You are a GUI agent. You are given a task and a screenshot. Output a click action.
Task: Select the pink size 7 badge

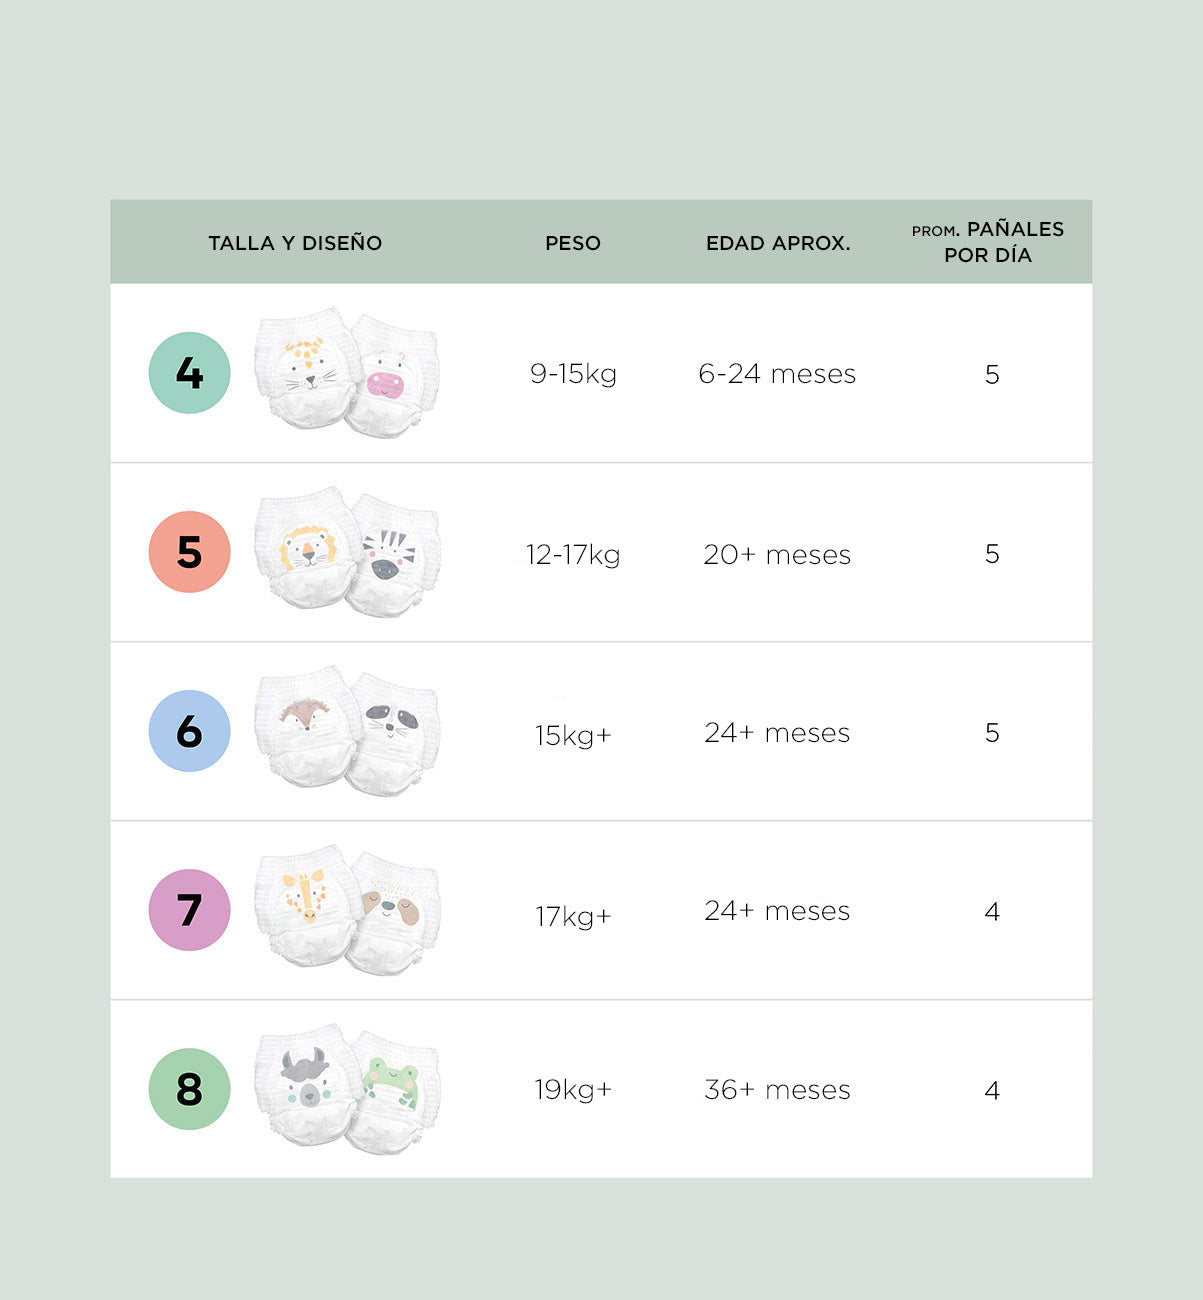189,910
